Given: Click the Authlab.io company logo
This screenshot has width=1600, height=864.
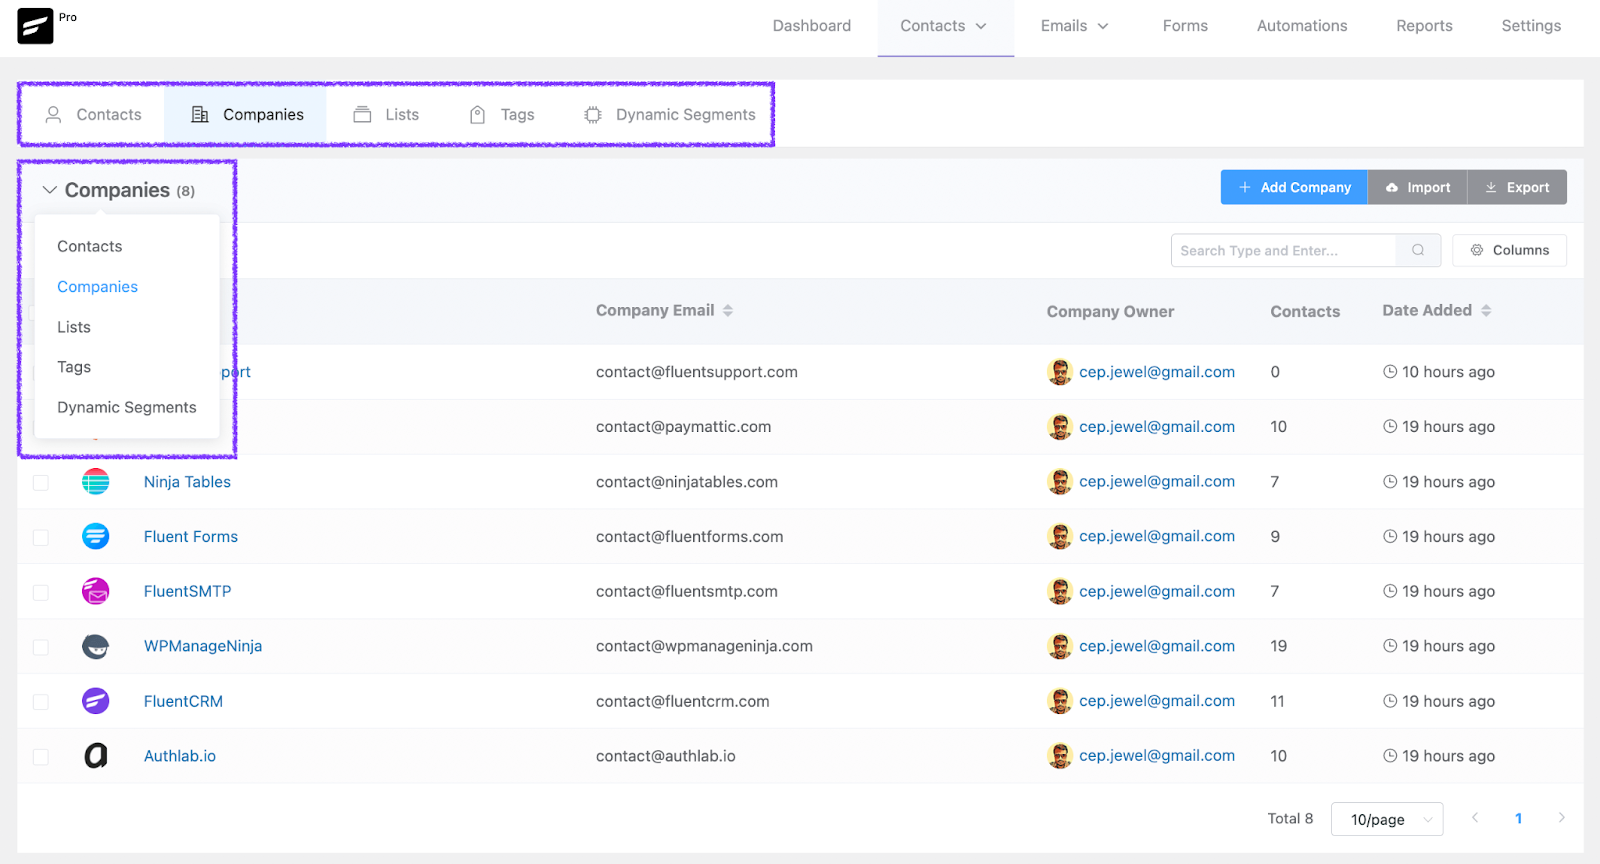Looking at the screenshot, I should 96,756.
